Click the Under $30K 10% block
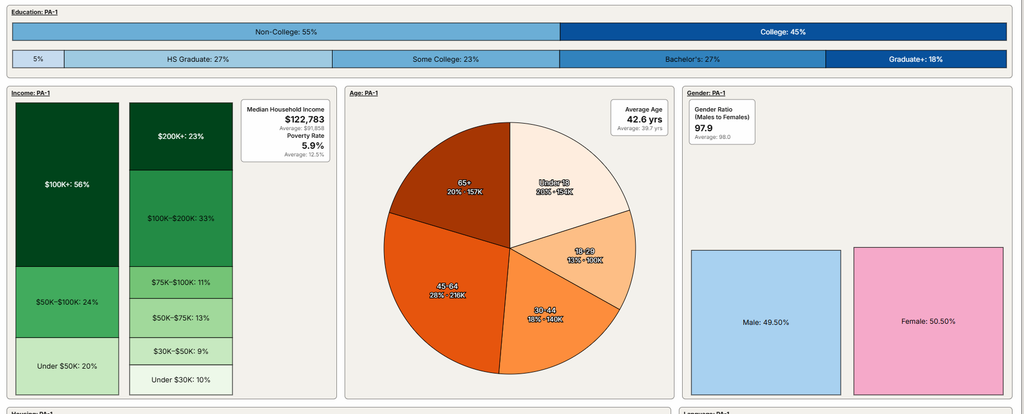 pyautogui.click(x=181, y=380)
